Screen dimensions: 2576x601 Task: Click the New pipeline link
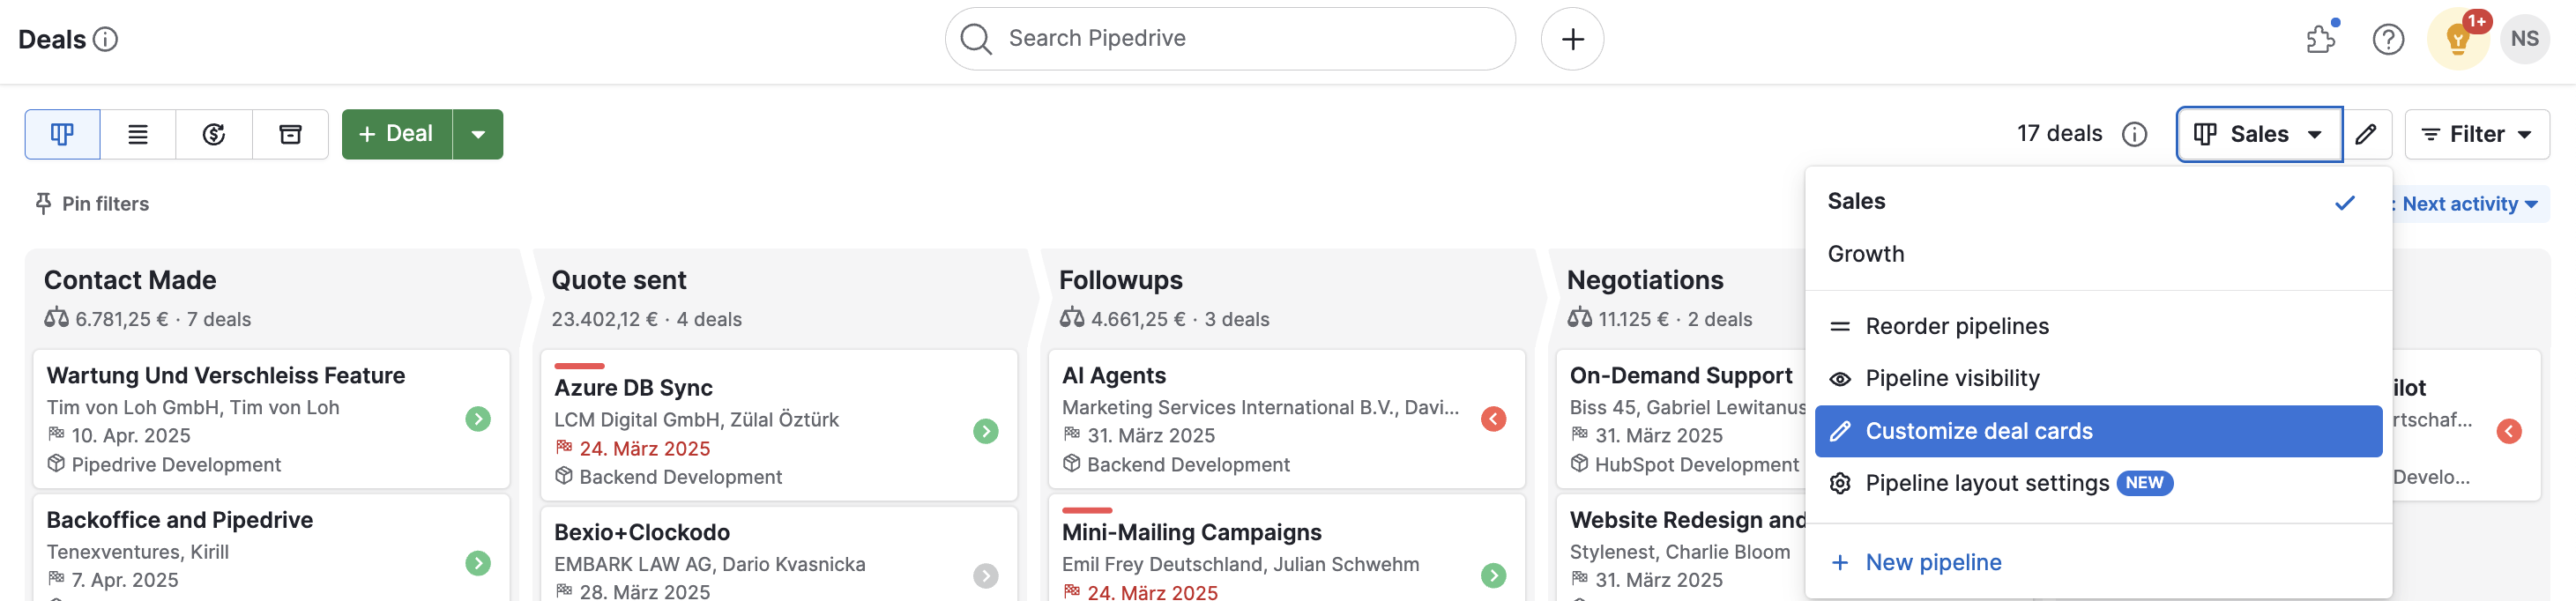pyautogui.click(x=1932, y=562)
